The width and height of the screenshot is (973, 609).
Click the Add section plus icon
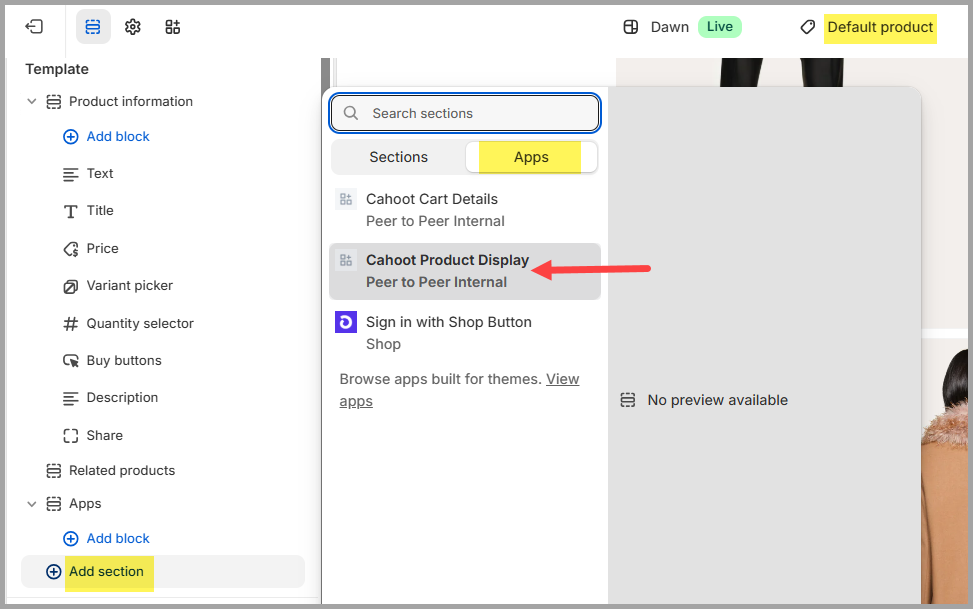pos(54,572)
